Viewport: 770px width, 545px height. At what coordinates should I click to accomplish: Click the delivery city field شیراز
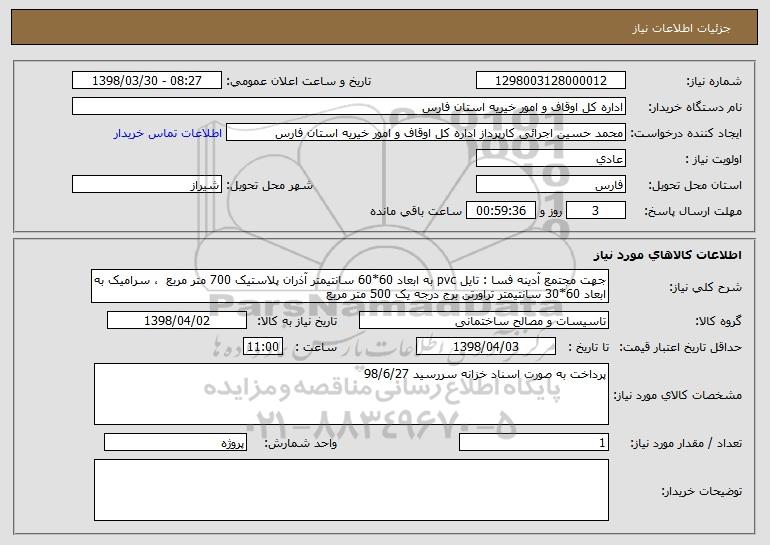147,185
